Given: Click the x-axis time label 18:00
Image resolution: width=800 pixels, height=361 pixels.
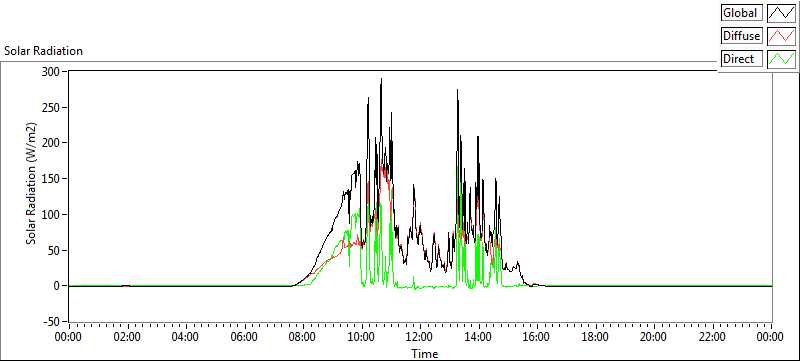Looking at the screenshot, I should coord(595,337).
